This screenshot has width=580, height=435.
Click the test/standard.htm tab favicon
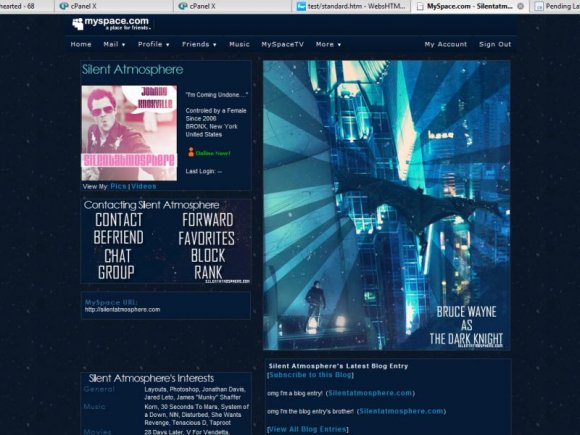pyautogui.click(x=301, y=6)
